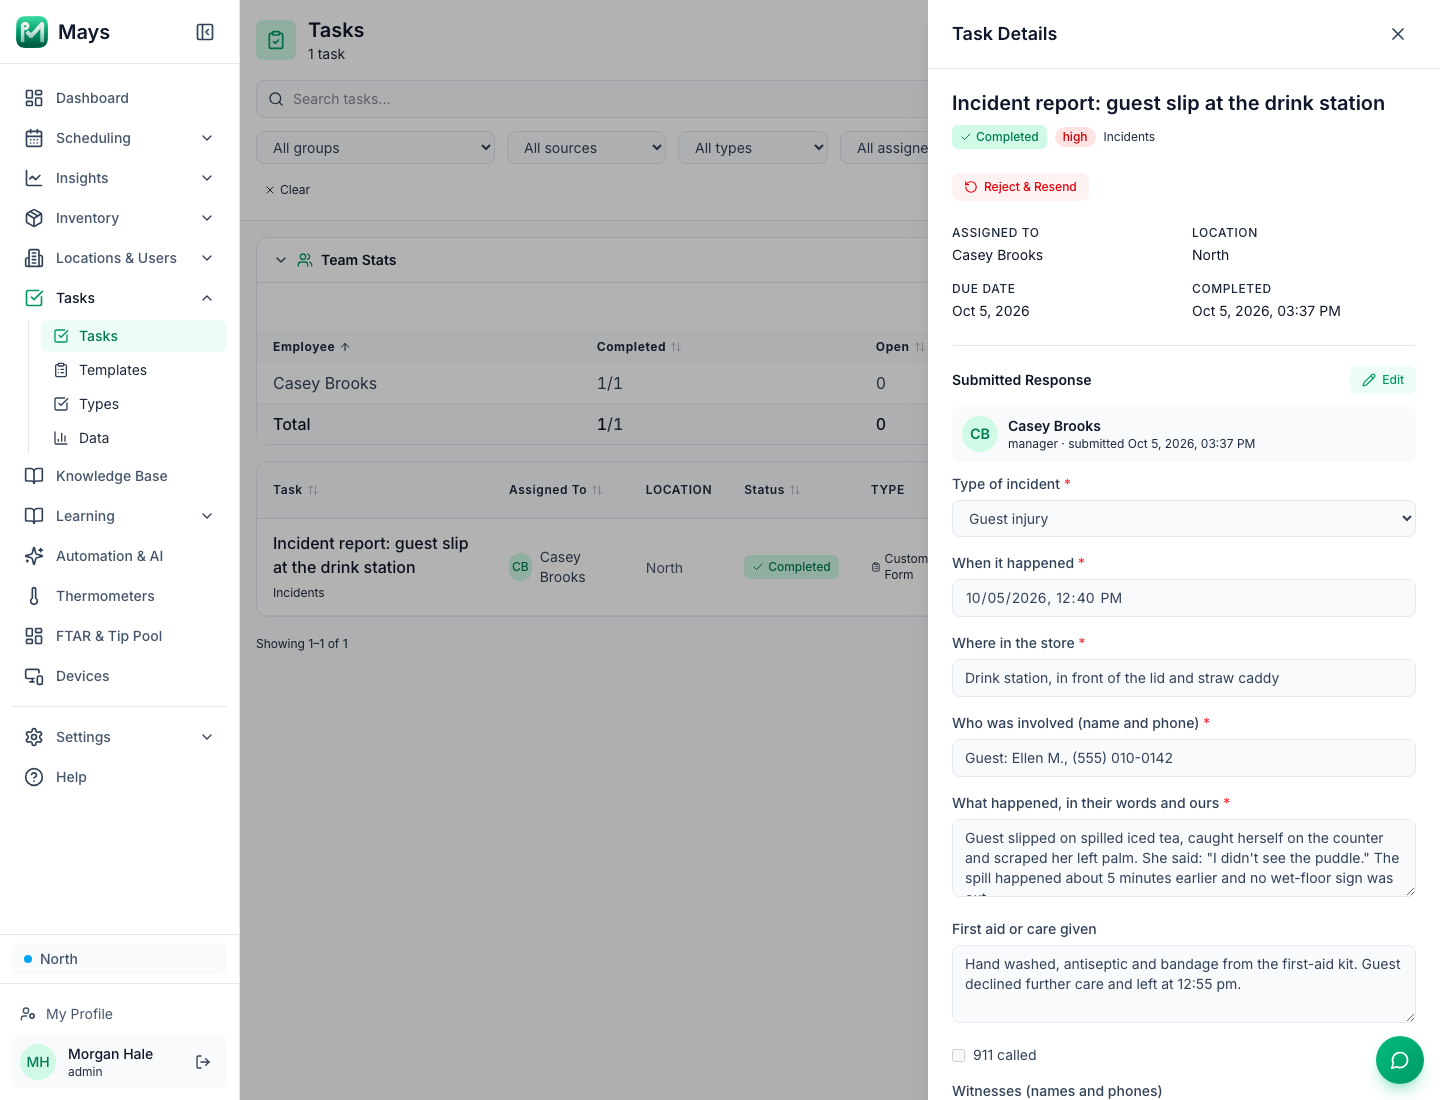
Task: Sort tasks by the Assigned To column
Action: [x=556, y=490]
